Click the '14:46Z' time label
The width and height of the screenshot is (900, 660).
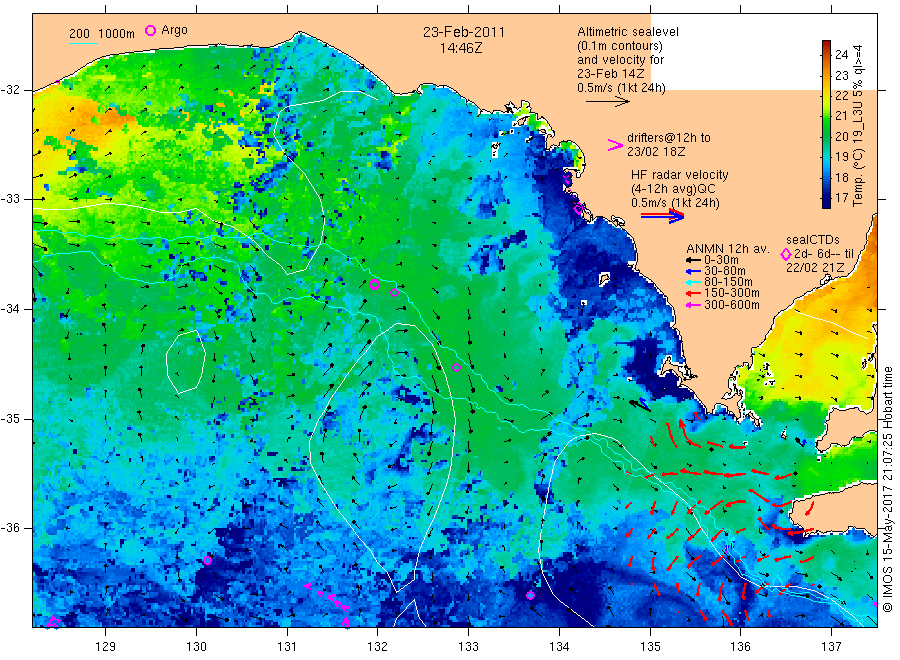coord(461,48)
